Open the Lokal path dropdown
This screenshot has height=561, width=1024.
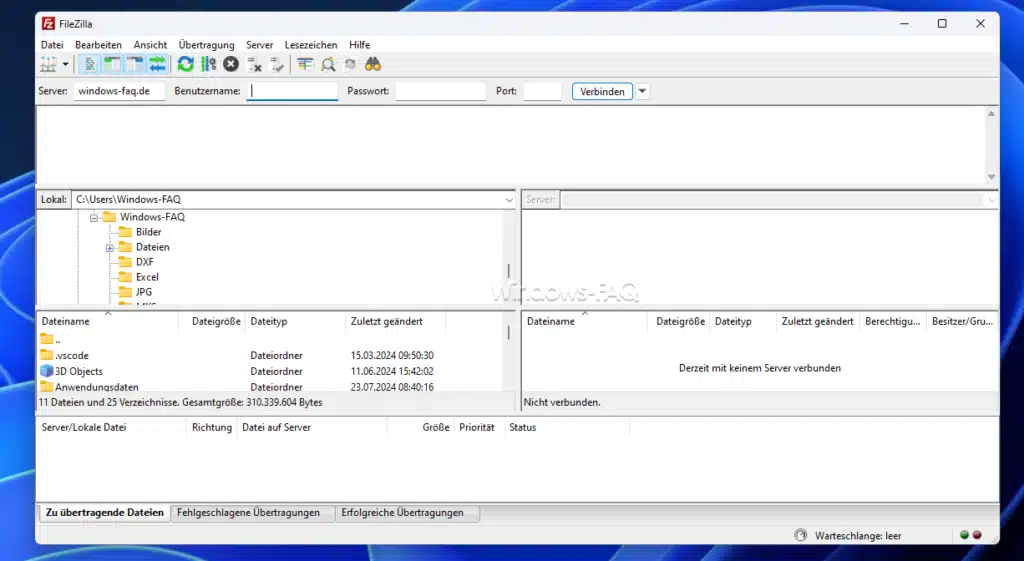[x=509, y=200]
